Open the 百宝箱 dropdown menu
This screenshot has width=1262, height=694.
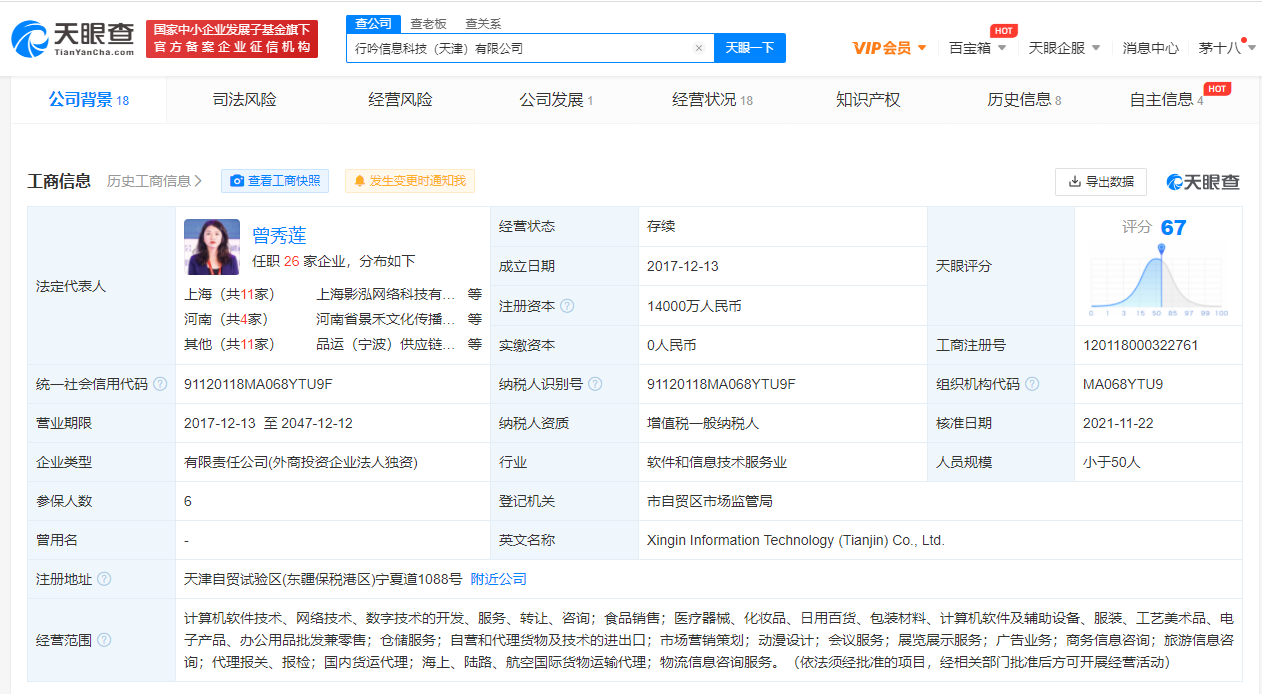pyautogui.click(x=977, y=48)
